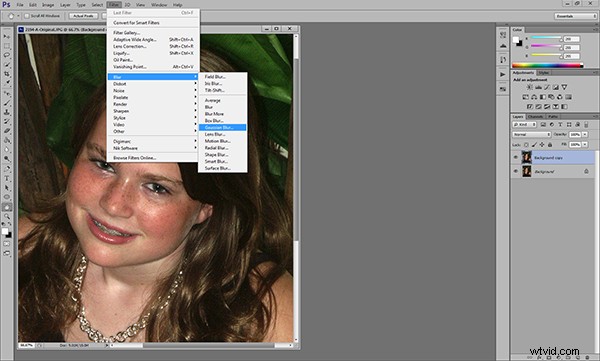
Task: Select the Lasso tool
Action: pyautogui.click(x=7, y=55)
